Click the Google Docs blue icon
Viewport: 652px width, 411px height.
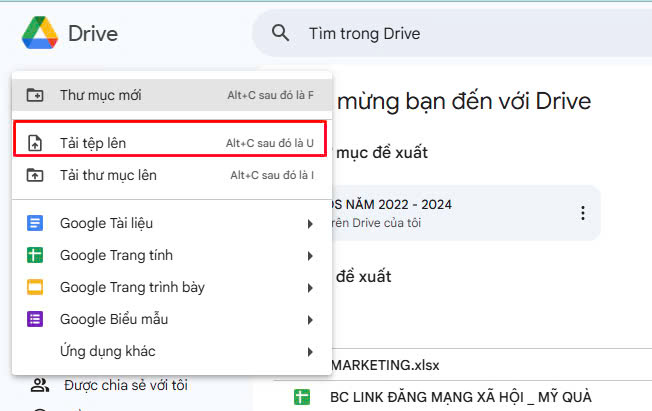tap(35, 223)
